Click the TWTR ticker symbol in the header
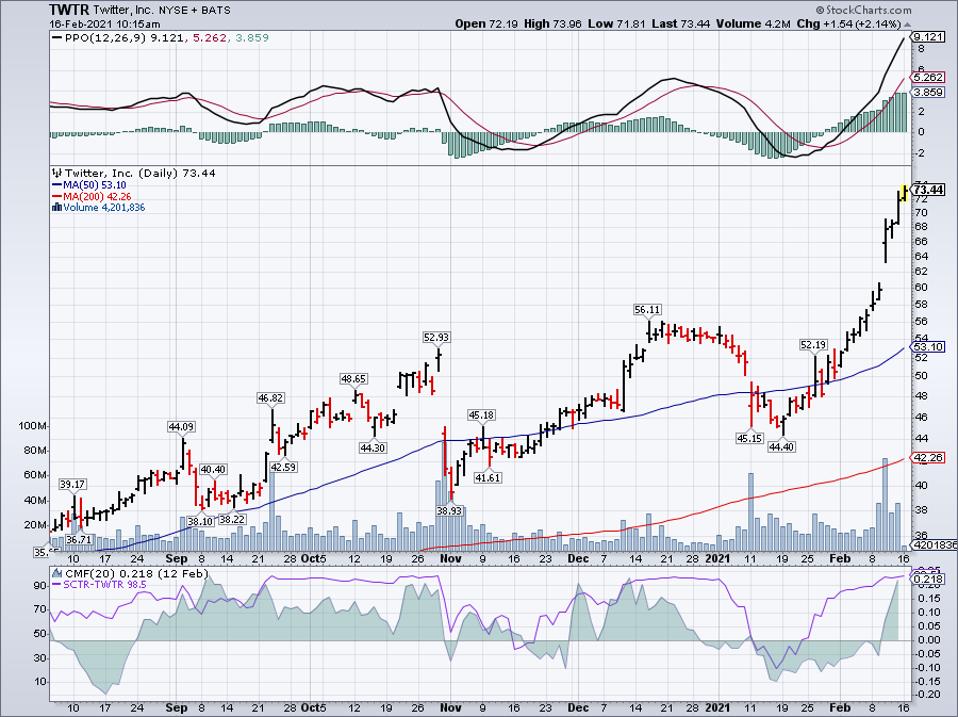 (x=70, y=10)
